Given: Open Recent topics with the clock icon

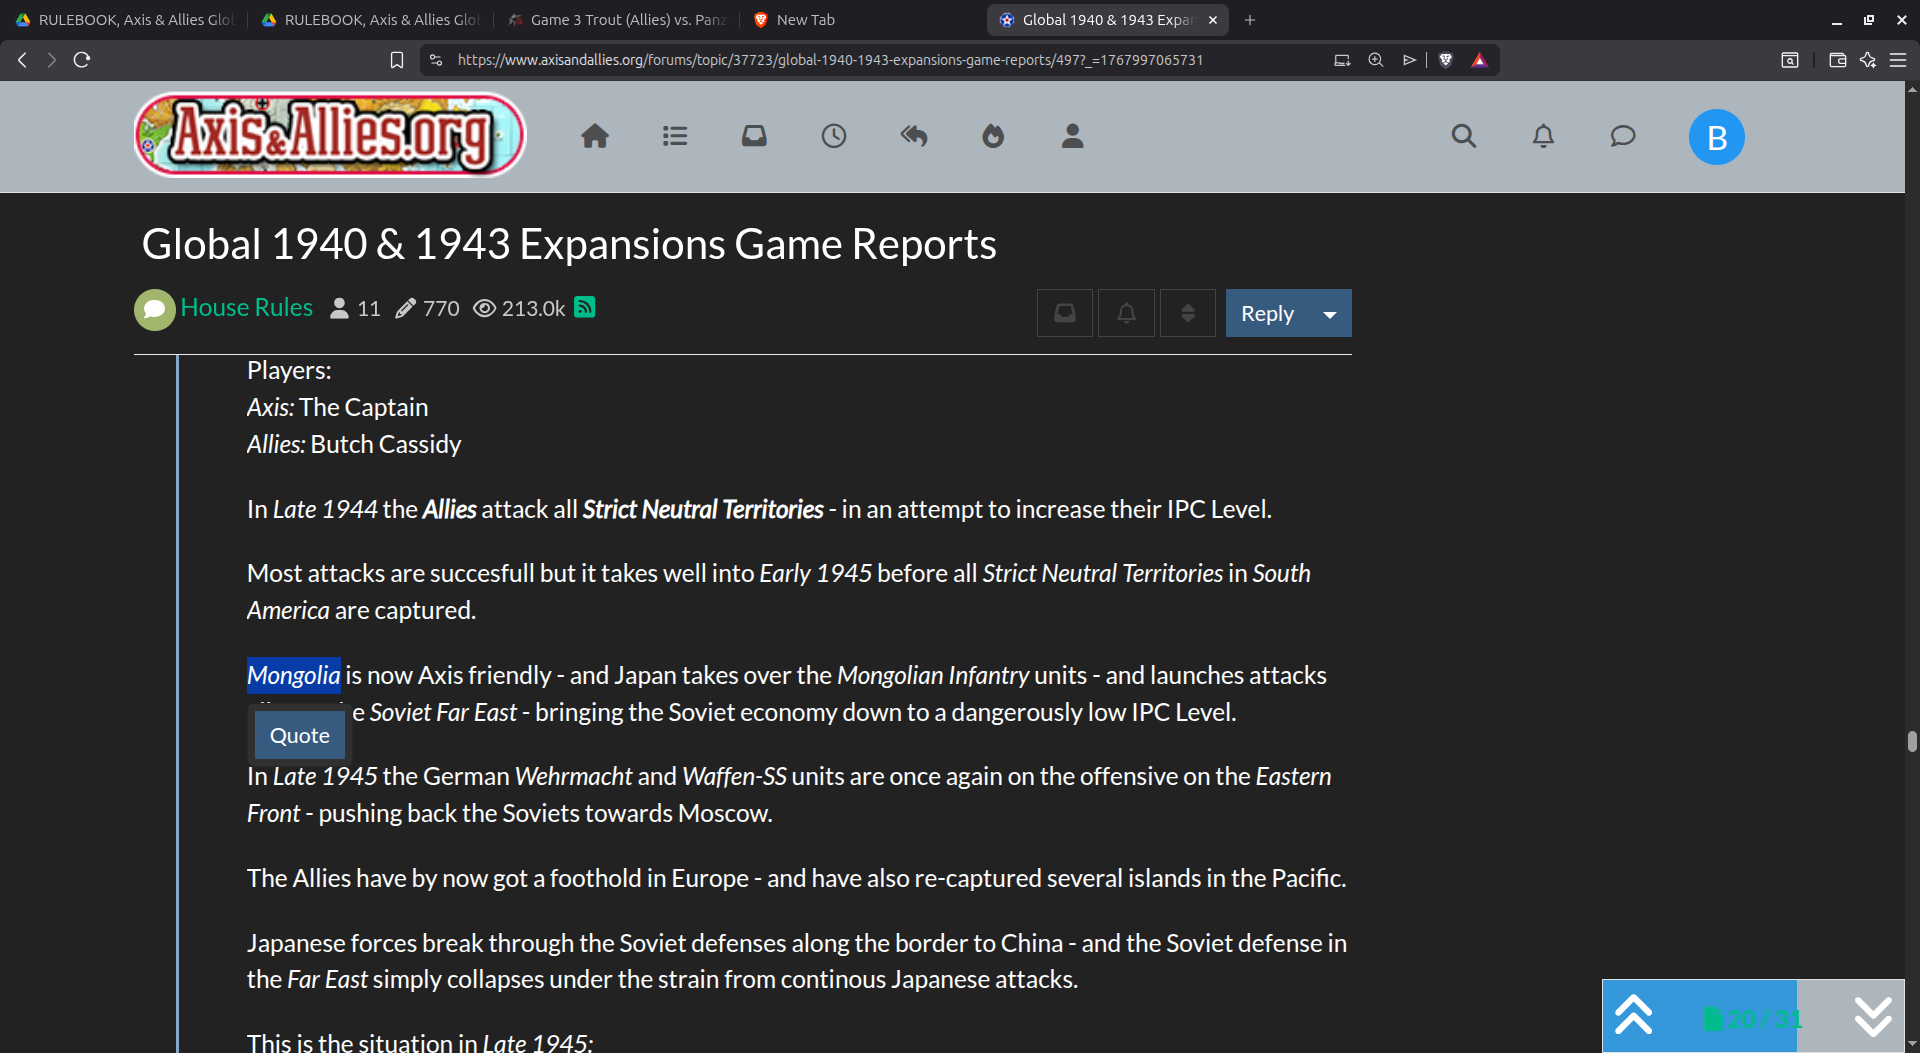Looking at the screenshot, I should click(x=834, y=136).
